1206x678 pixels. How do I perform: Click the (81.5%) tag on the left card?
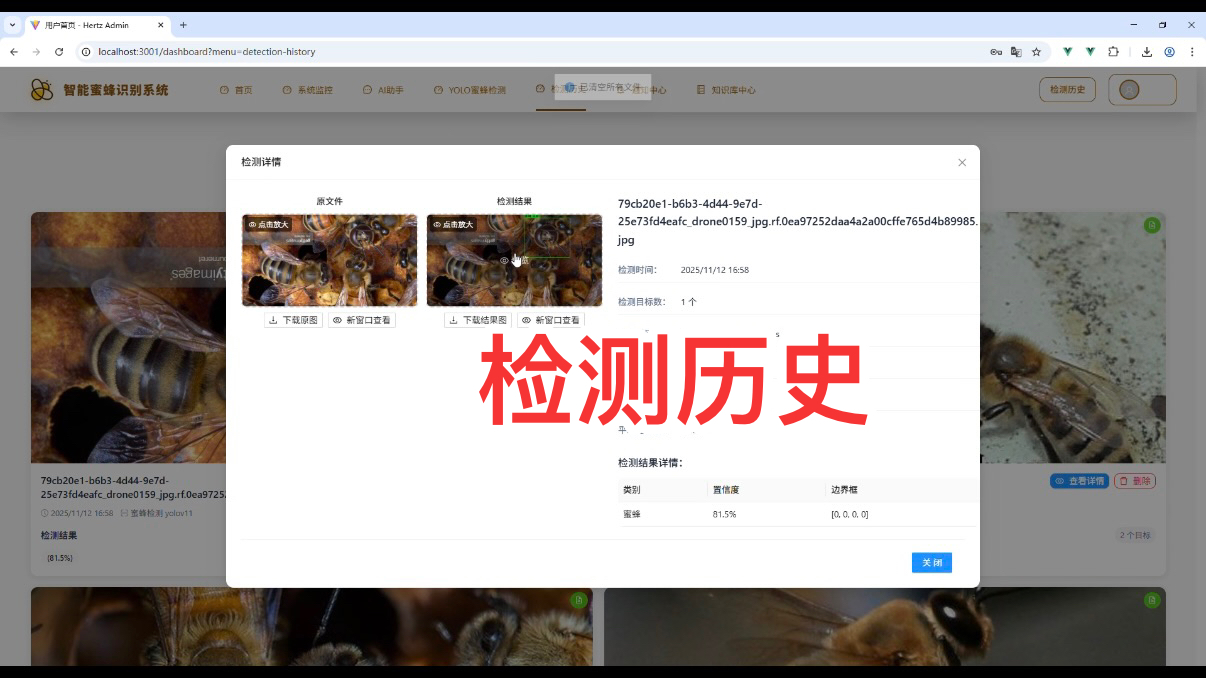point(60,558)
